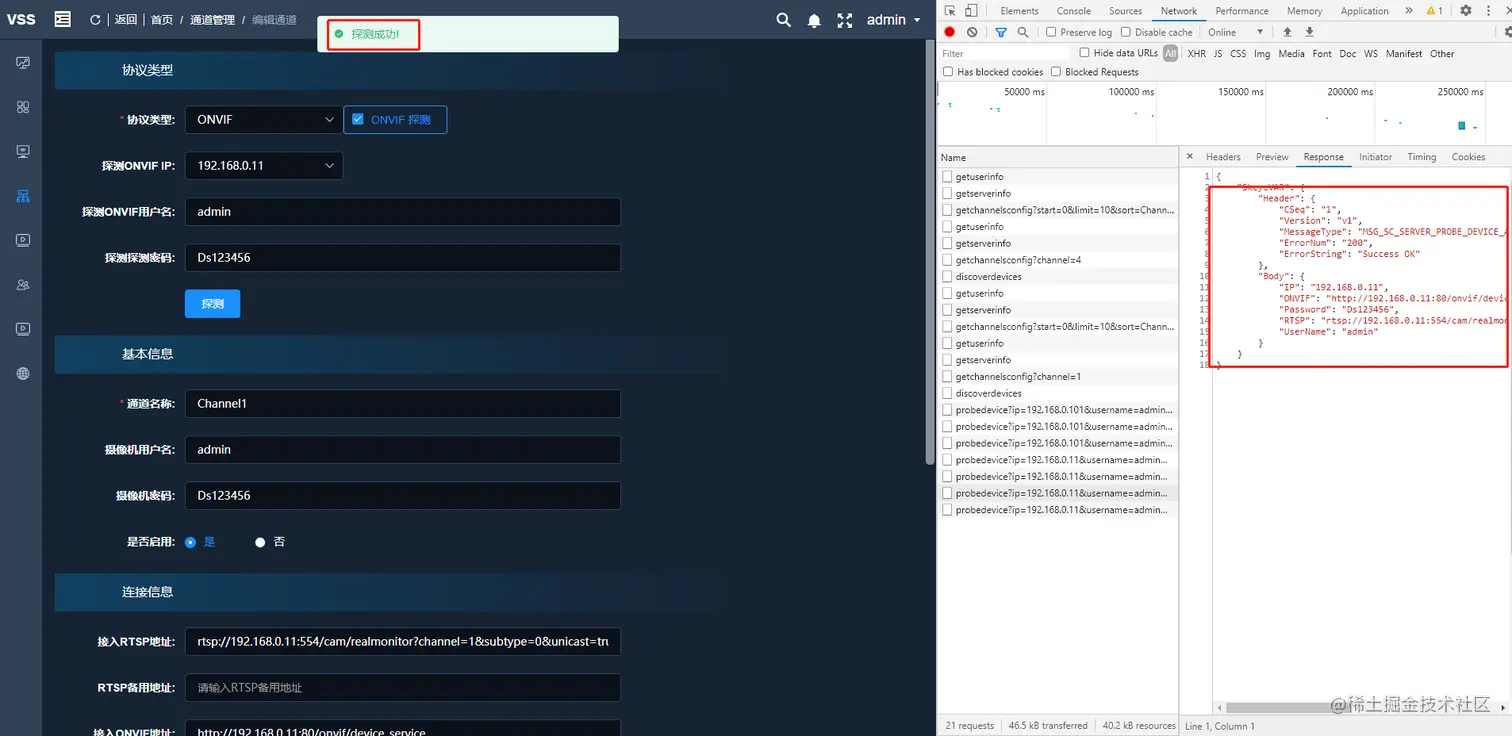Toggle DevTools device toolbar icon

click(x=971, y=11)
